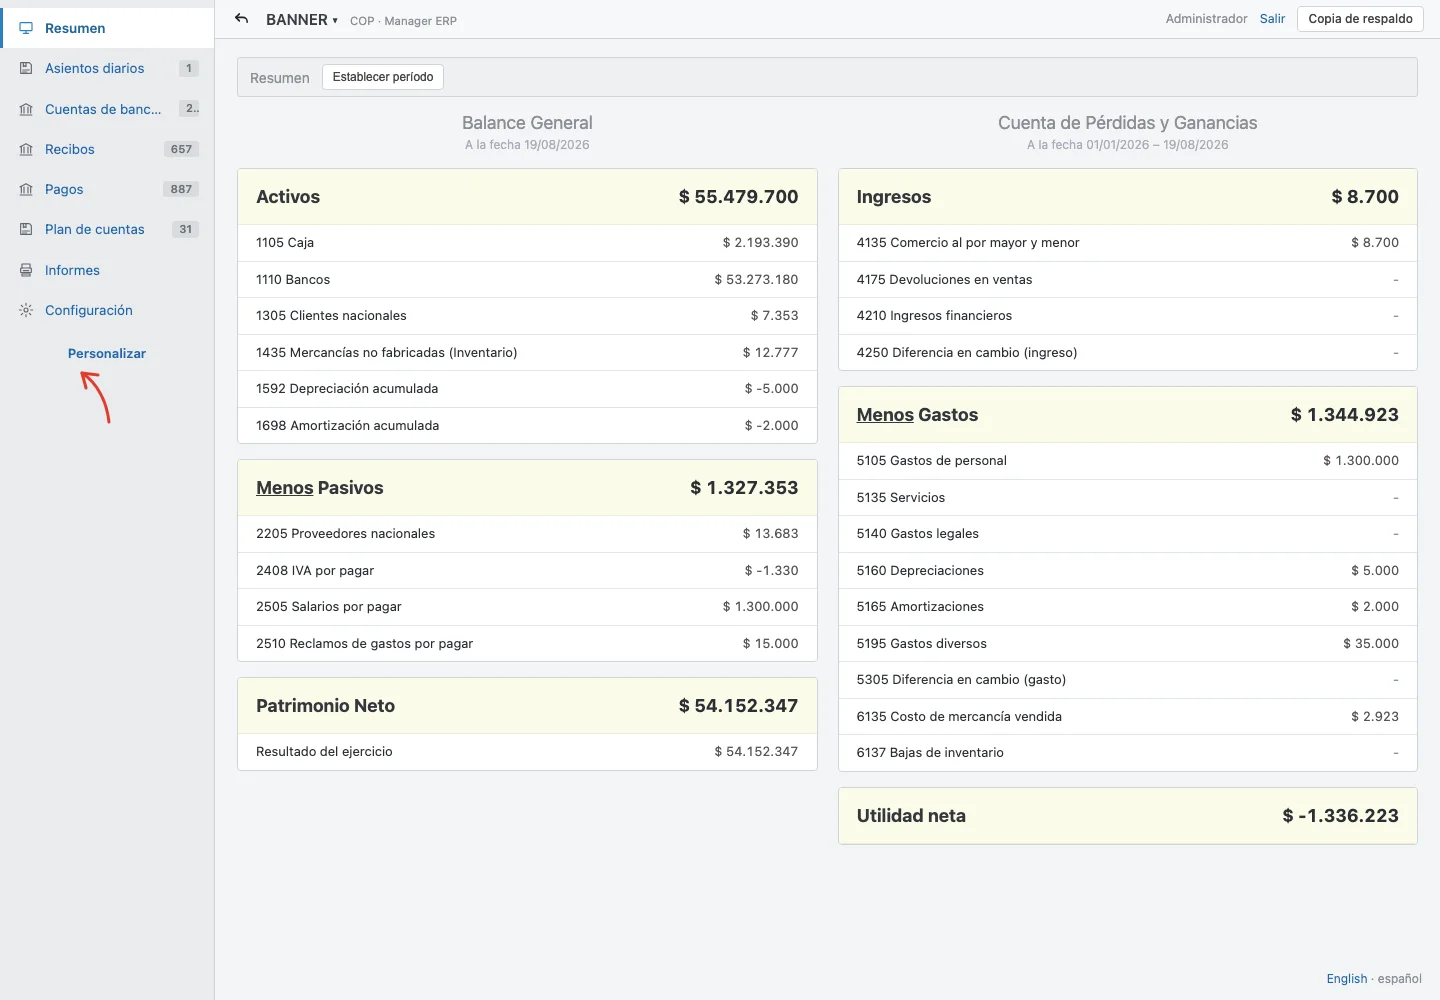1440x1000 pixels.
Task: Click the Establecer período button
Action: [x=383, y=77]
